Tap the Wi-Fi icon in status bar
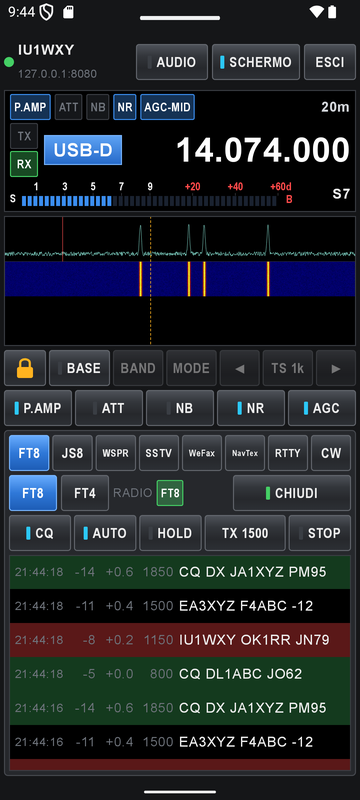Viewport: 360px width, 800px height. tap(316, 12)
